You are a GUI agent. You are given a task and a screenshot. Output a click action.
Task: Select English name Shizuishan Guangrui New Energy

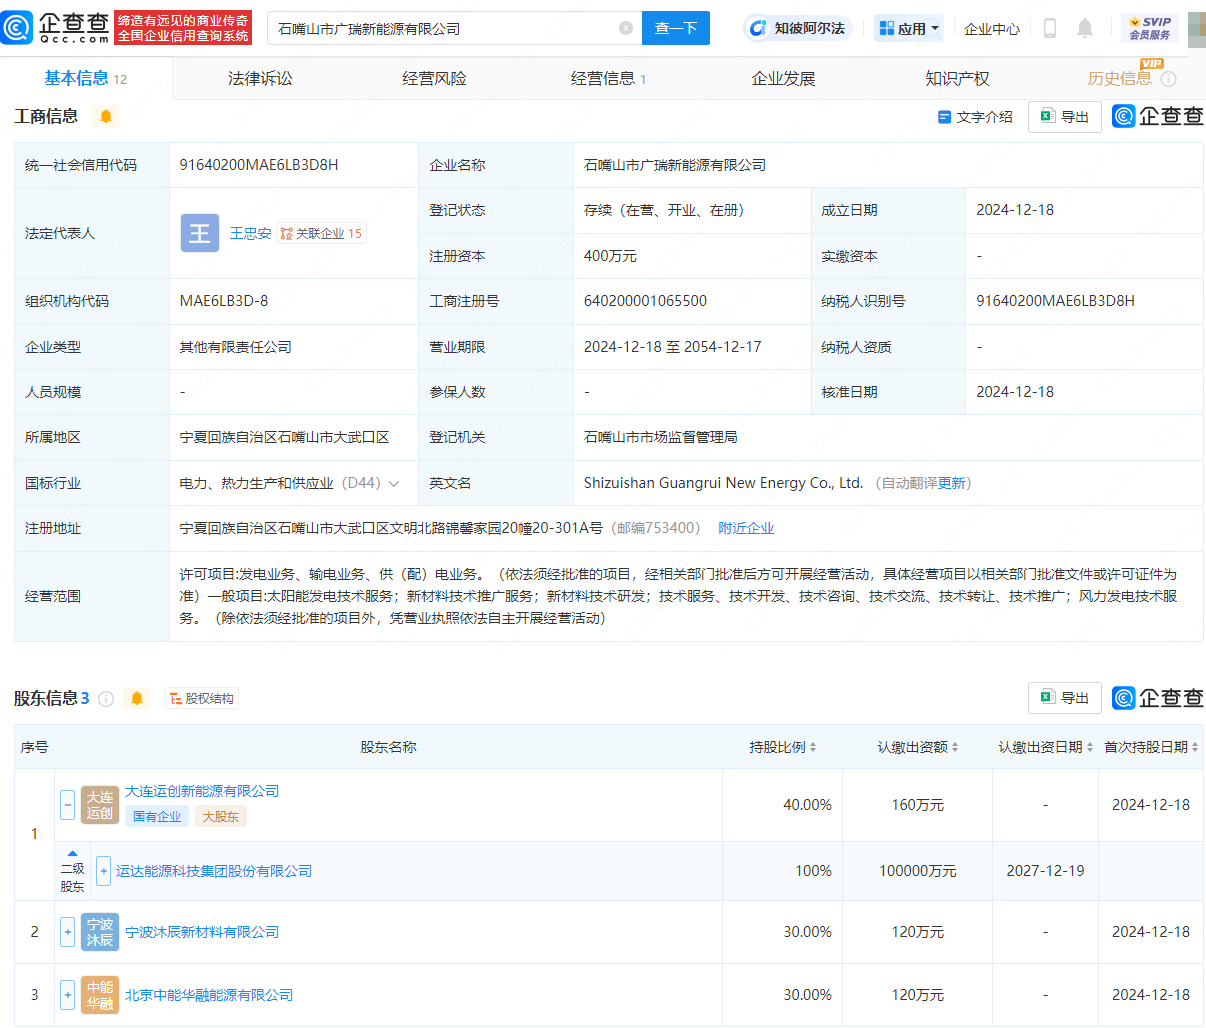point(723,483)
